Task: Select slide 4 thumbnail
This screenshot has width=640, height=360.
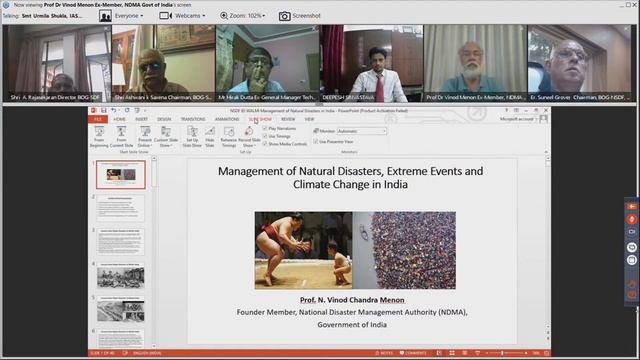Action: [x=121, y=276]
